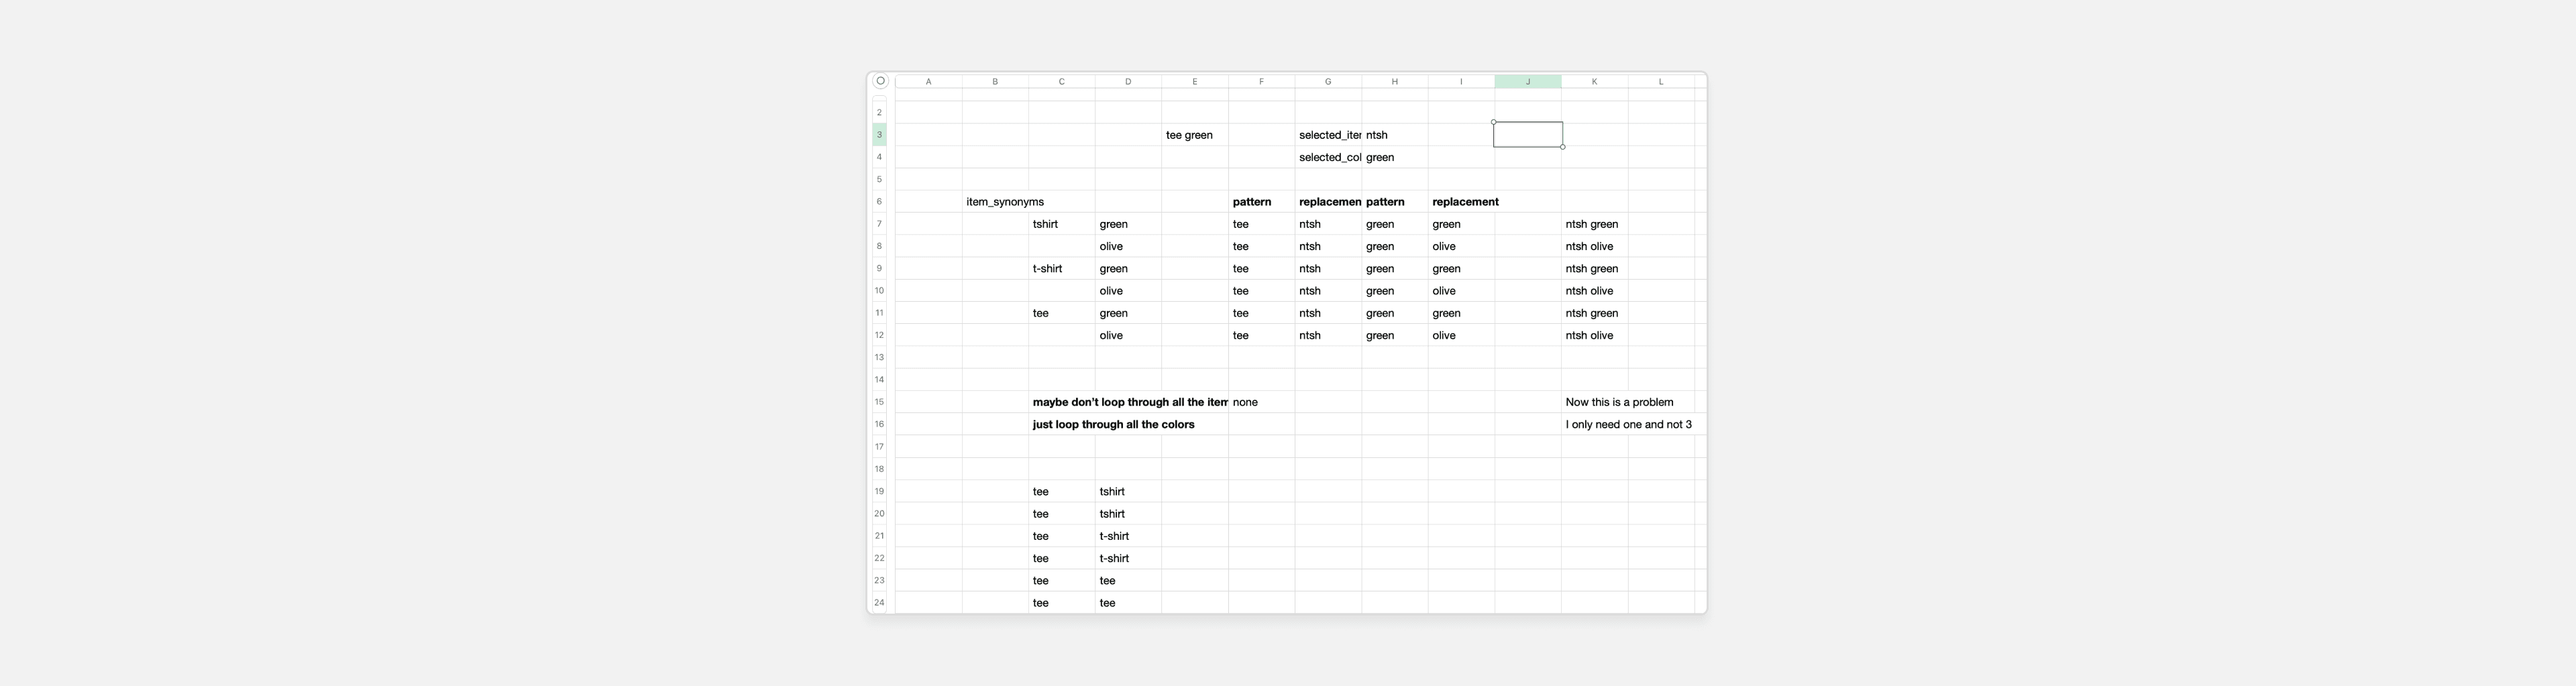The width and height of the screenshot is (2576, 686).
Task: Select column F header
Action: (1261, 82)
